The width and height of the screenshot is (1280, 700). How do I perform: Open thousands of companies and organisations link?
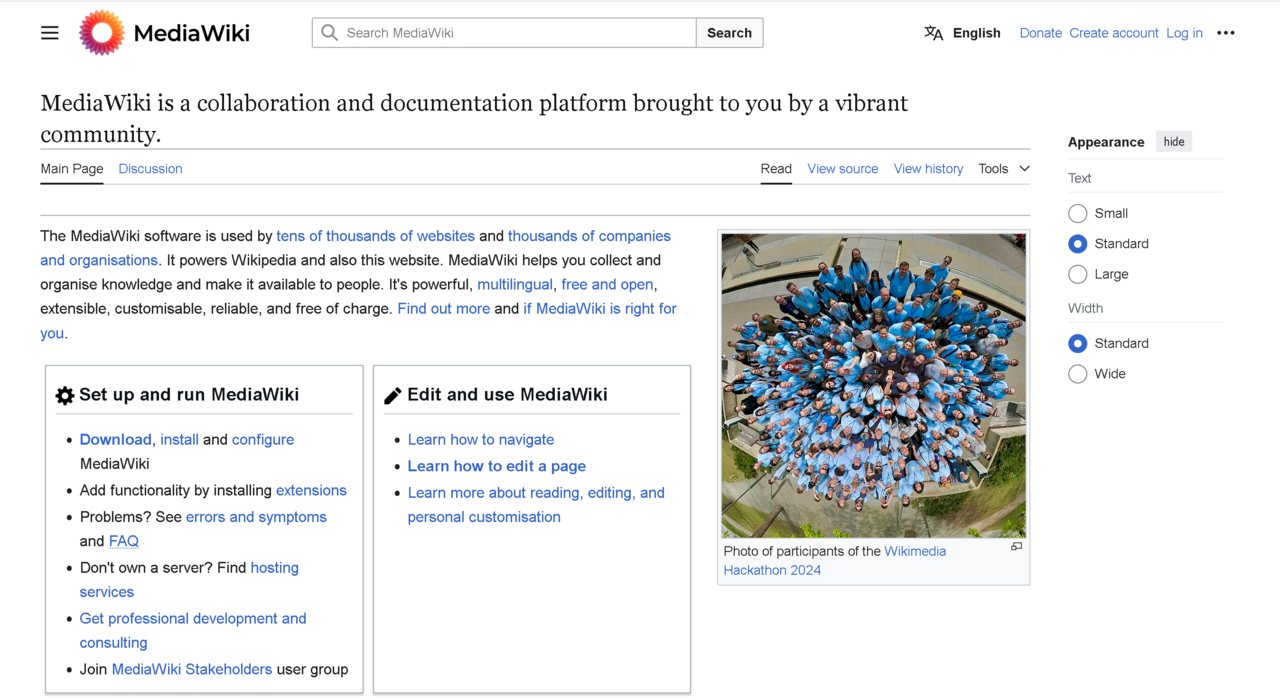click(589, 236)
